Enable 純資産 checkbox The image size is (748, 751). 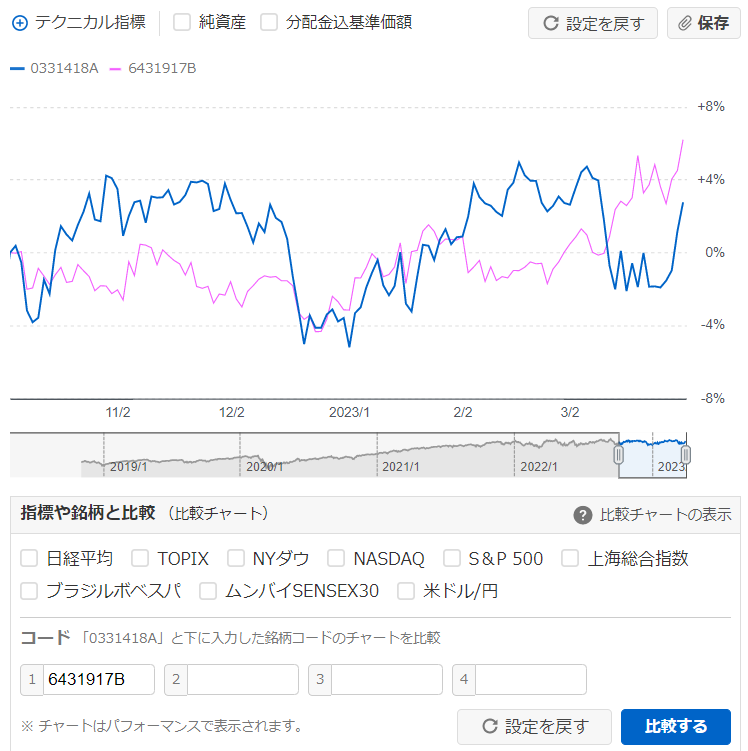[182, 22]
